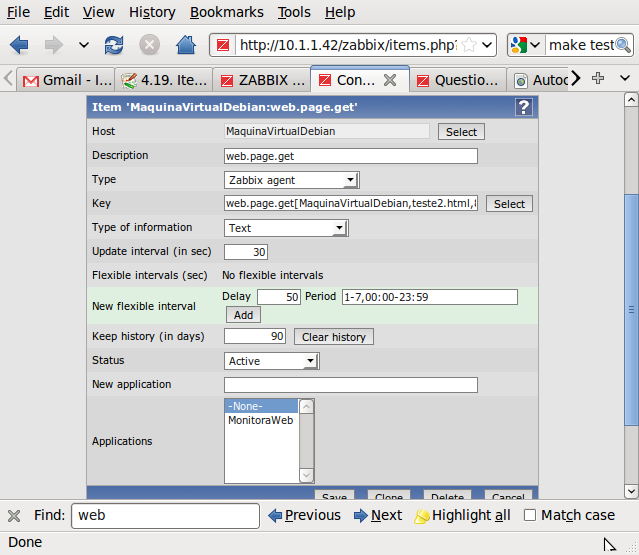The image size is (639, 555).
Task: Select 'MonitoraWeb' in Applications list
Action: coord(262,420)
